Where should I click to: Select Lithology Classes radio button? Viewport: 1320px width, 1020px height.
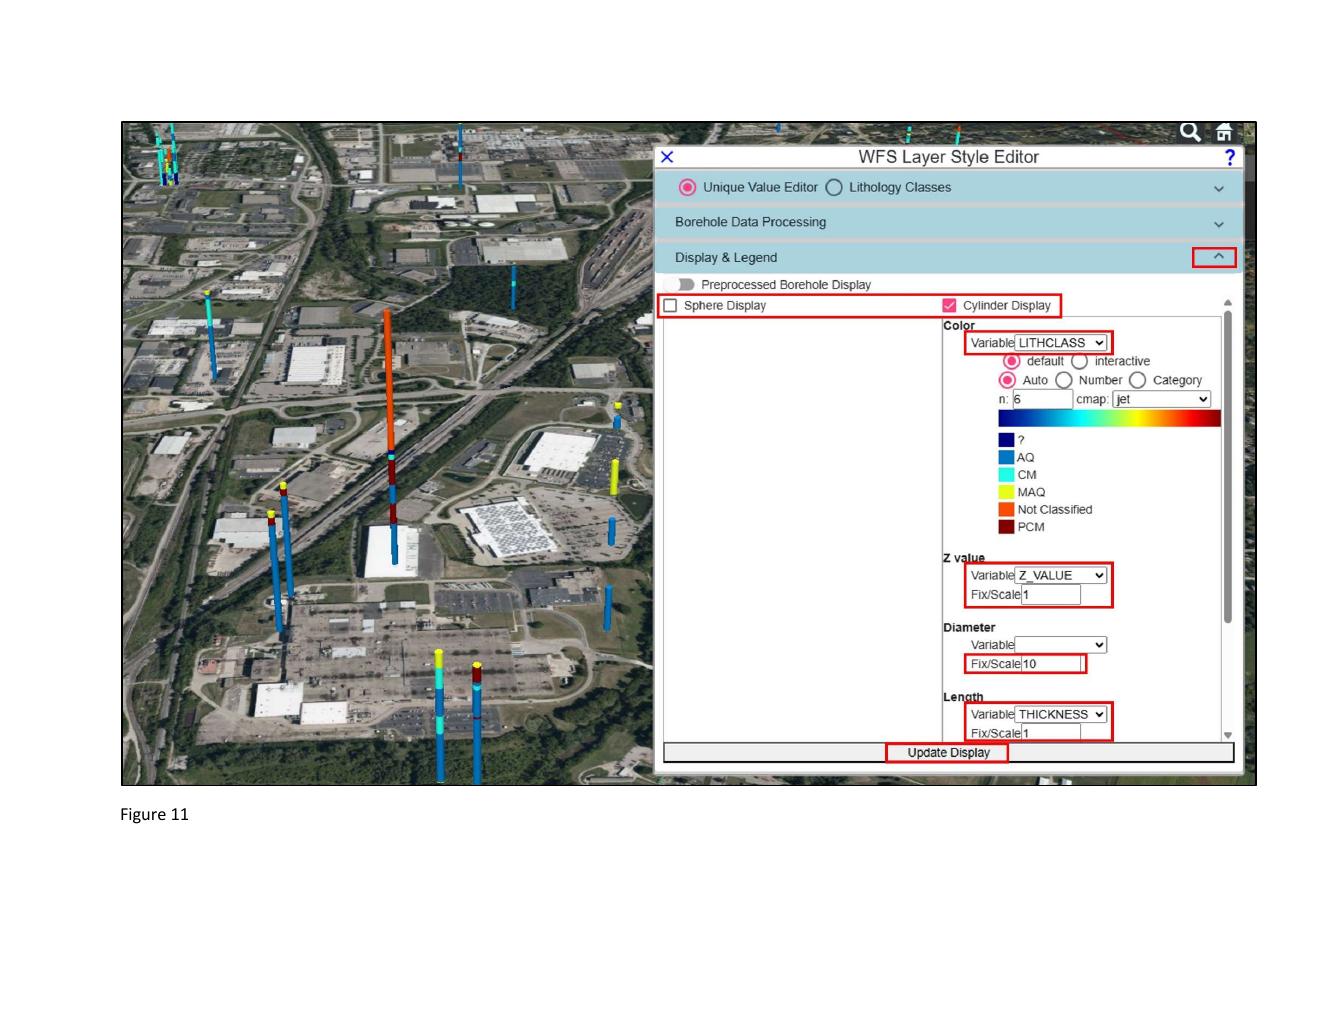[833, 187]
